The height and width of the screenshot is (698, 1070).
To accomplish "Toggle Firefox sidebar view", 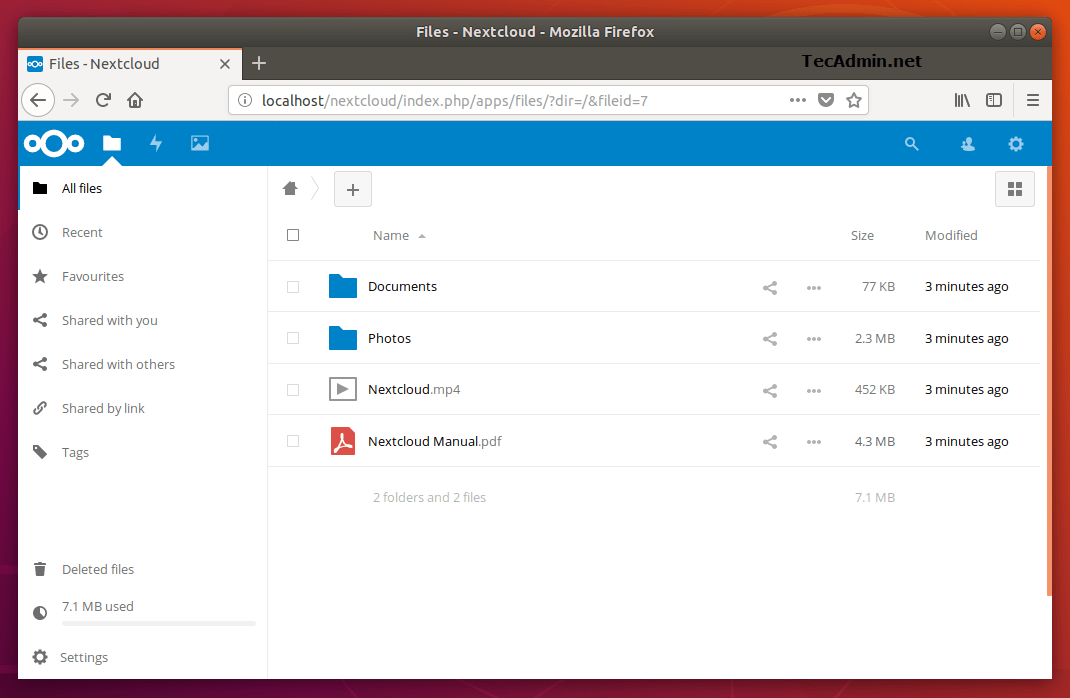I will (x=994, y=100).
